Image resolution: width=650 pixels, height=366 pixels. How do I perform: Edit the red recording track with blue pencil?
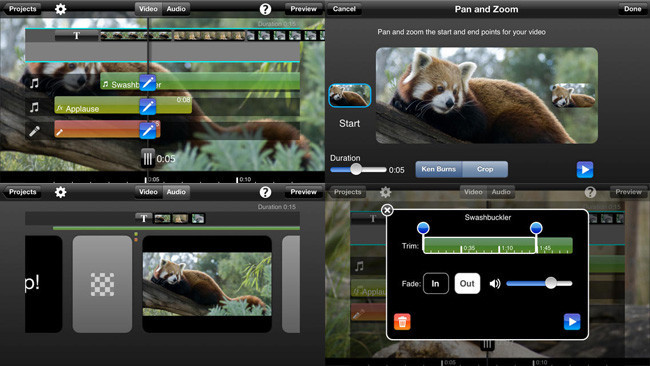pyautogui.click(x=148, y=131)
